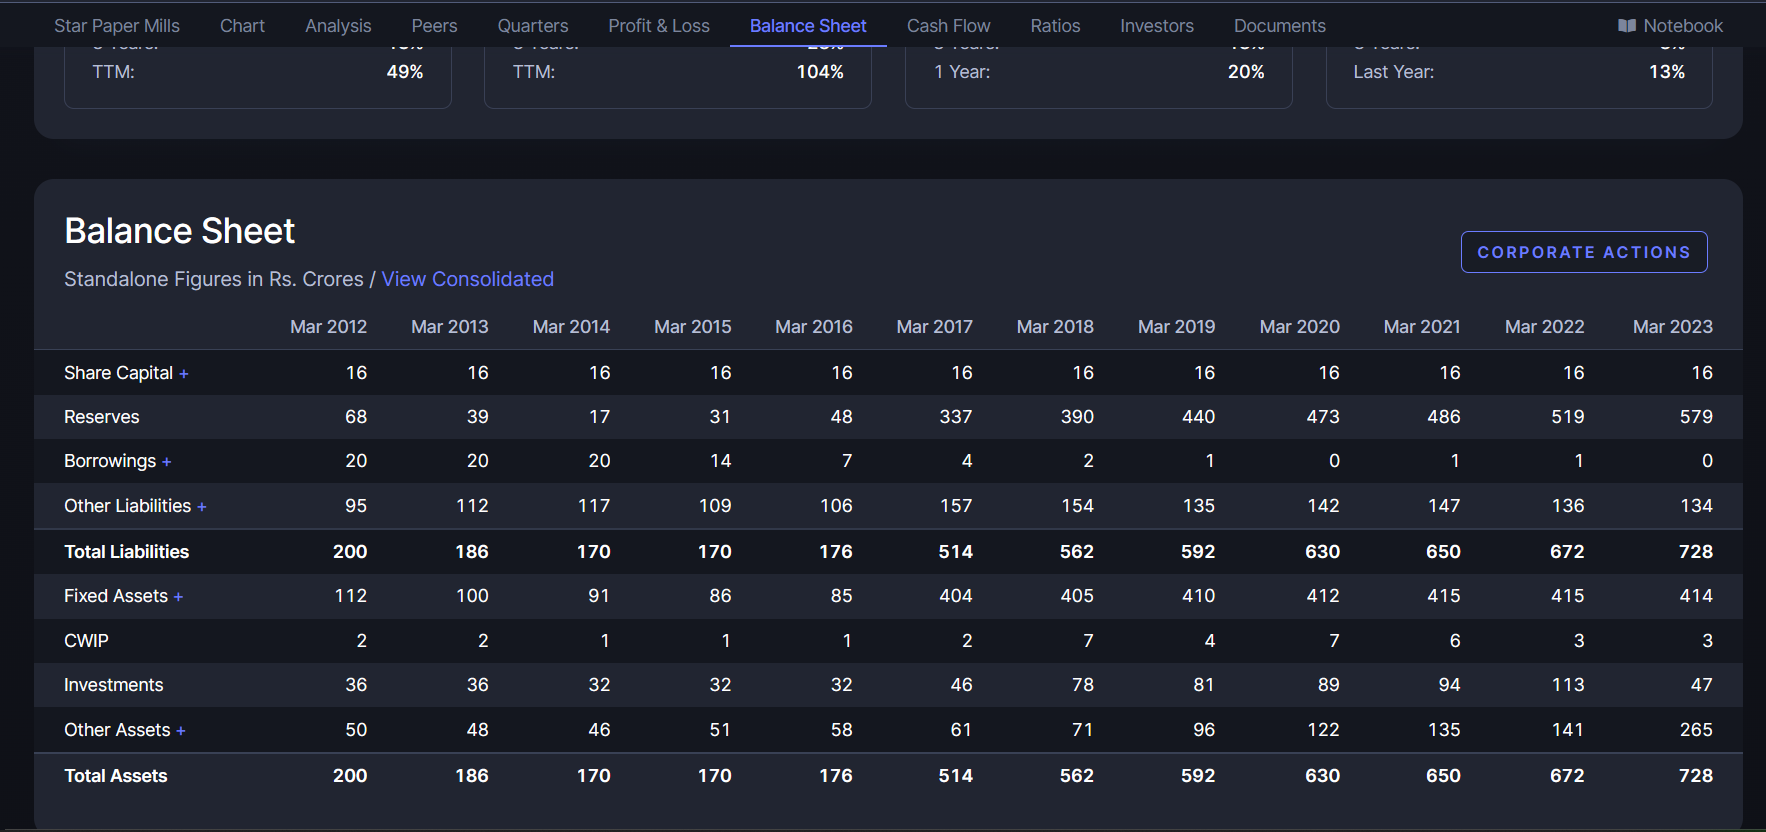Navigate to the Cash Flow tab
The height and width of the screenshot is (832, 1766).
pos(948,26)
